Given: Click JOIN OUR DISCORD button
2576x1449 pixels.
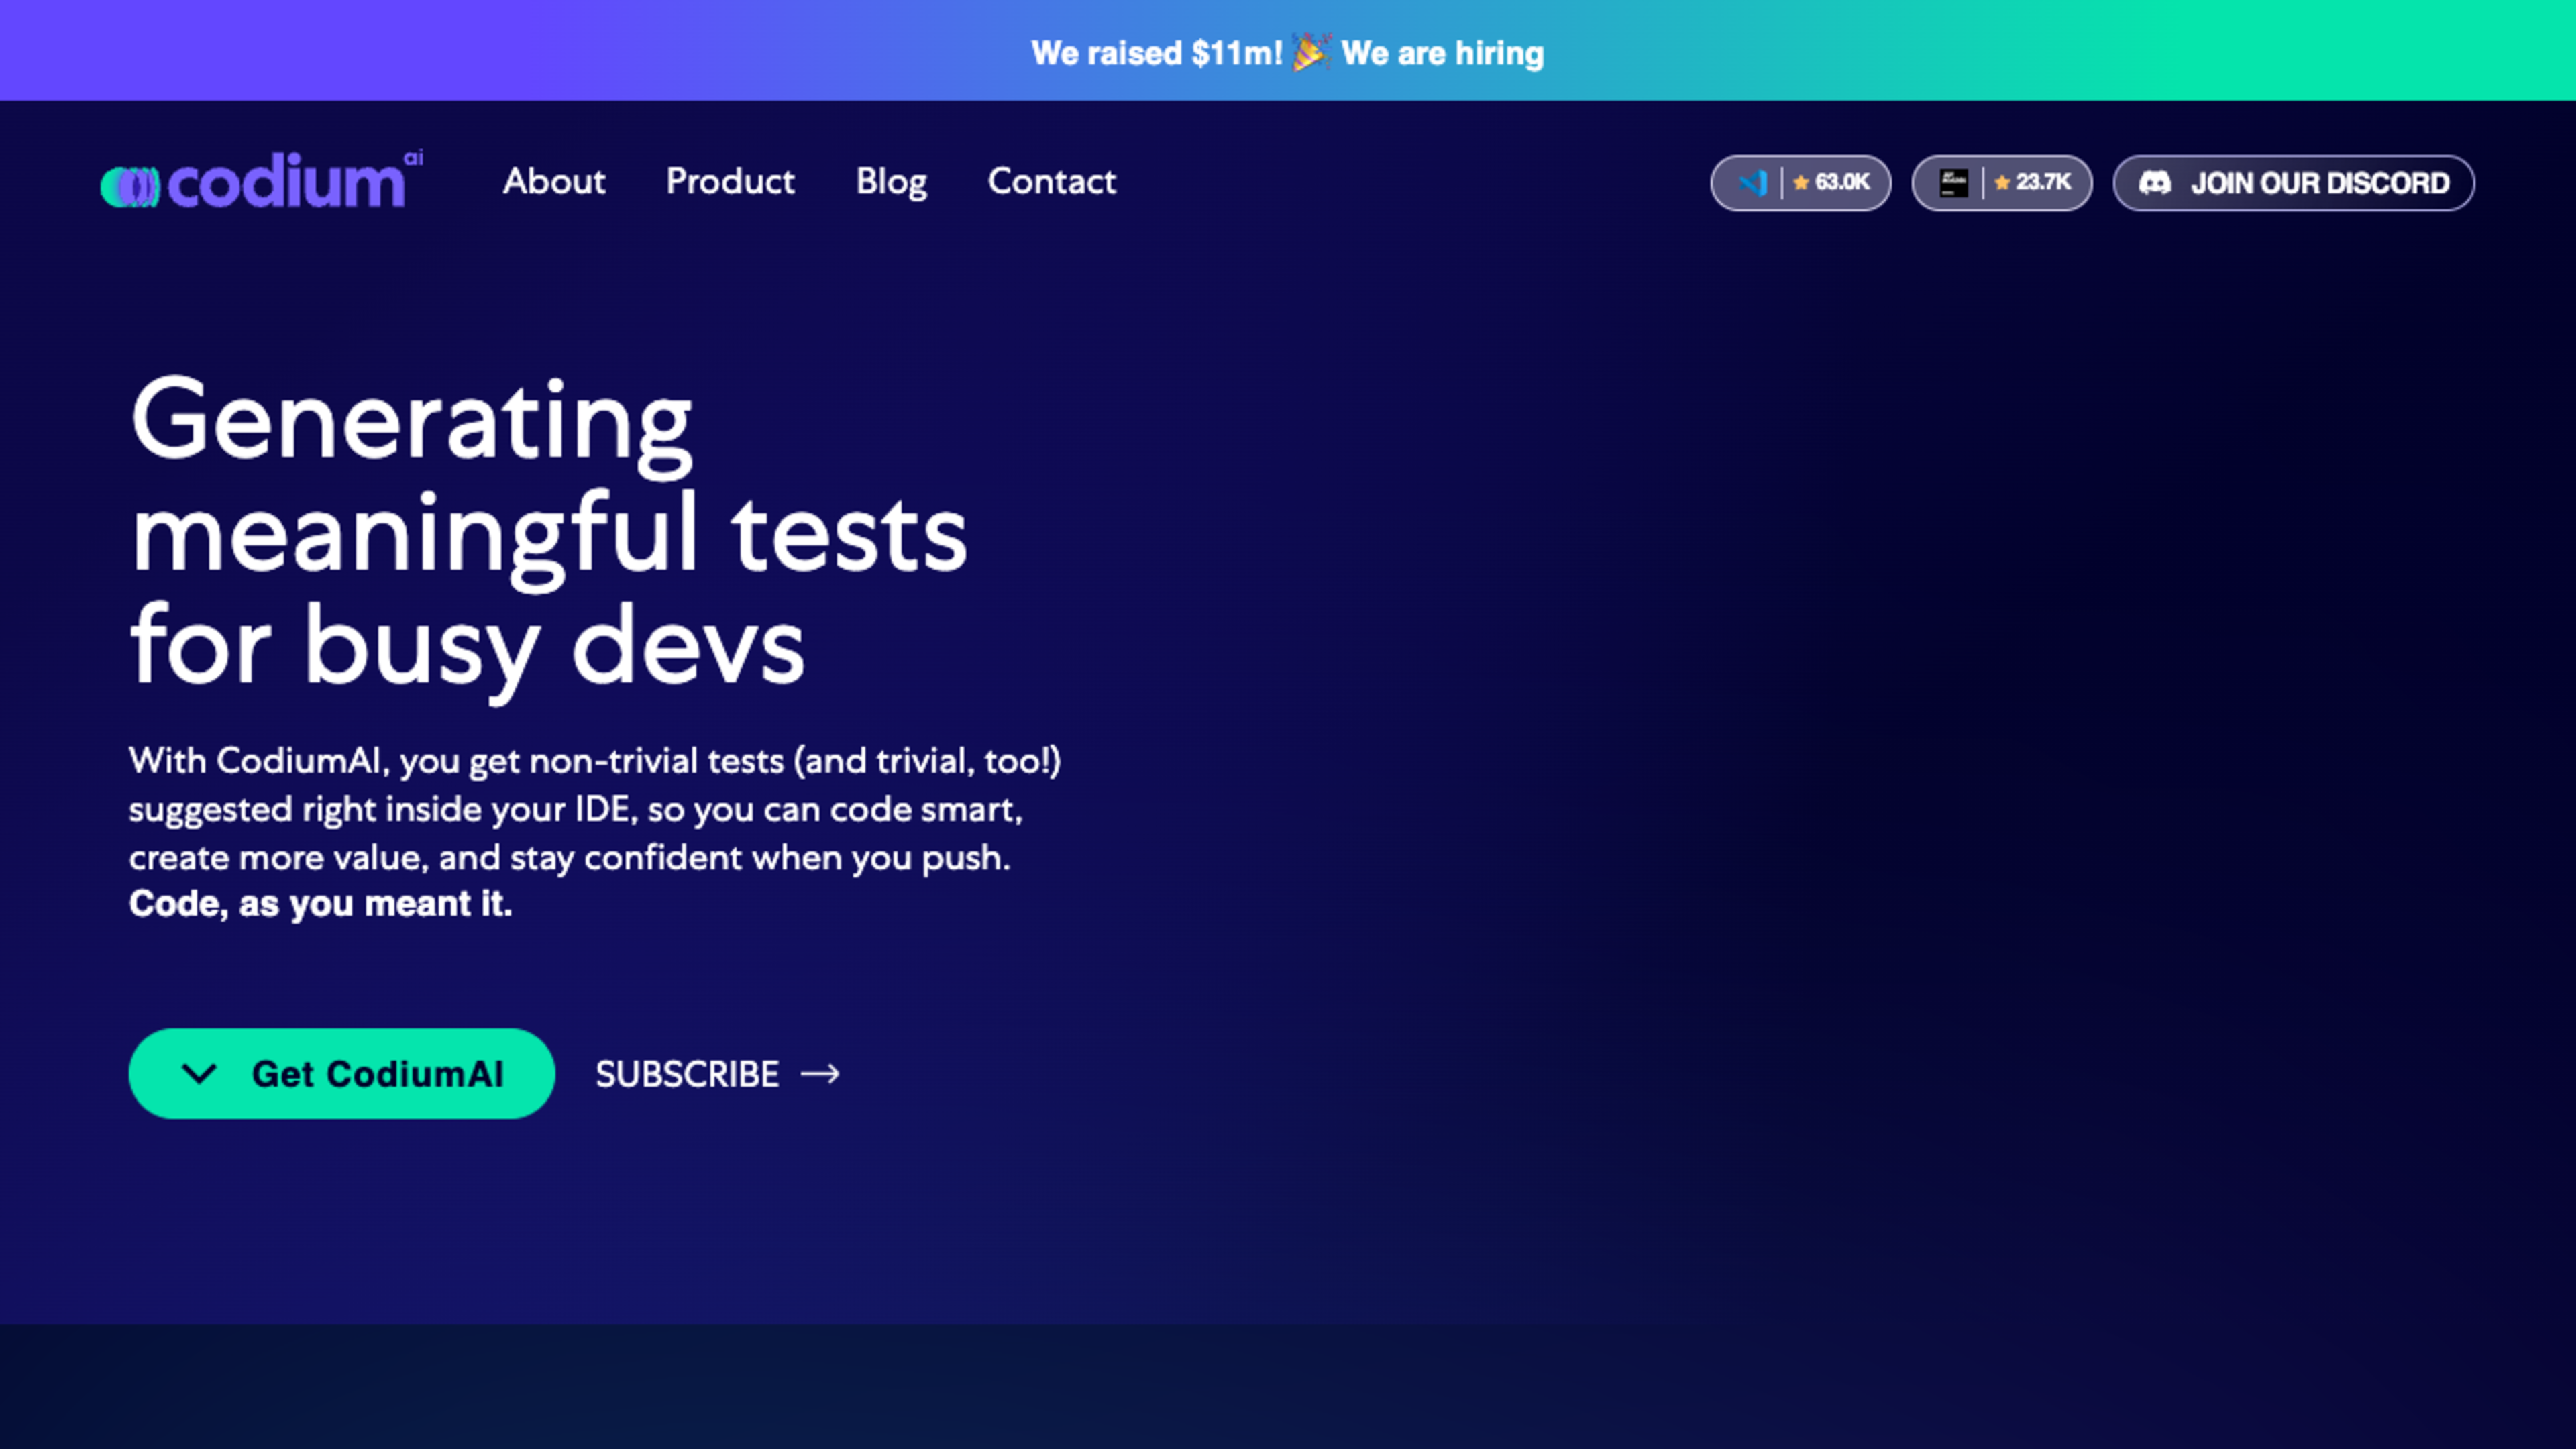Looking at the screenshot, I should tap(2293, 183).
